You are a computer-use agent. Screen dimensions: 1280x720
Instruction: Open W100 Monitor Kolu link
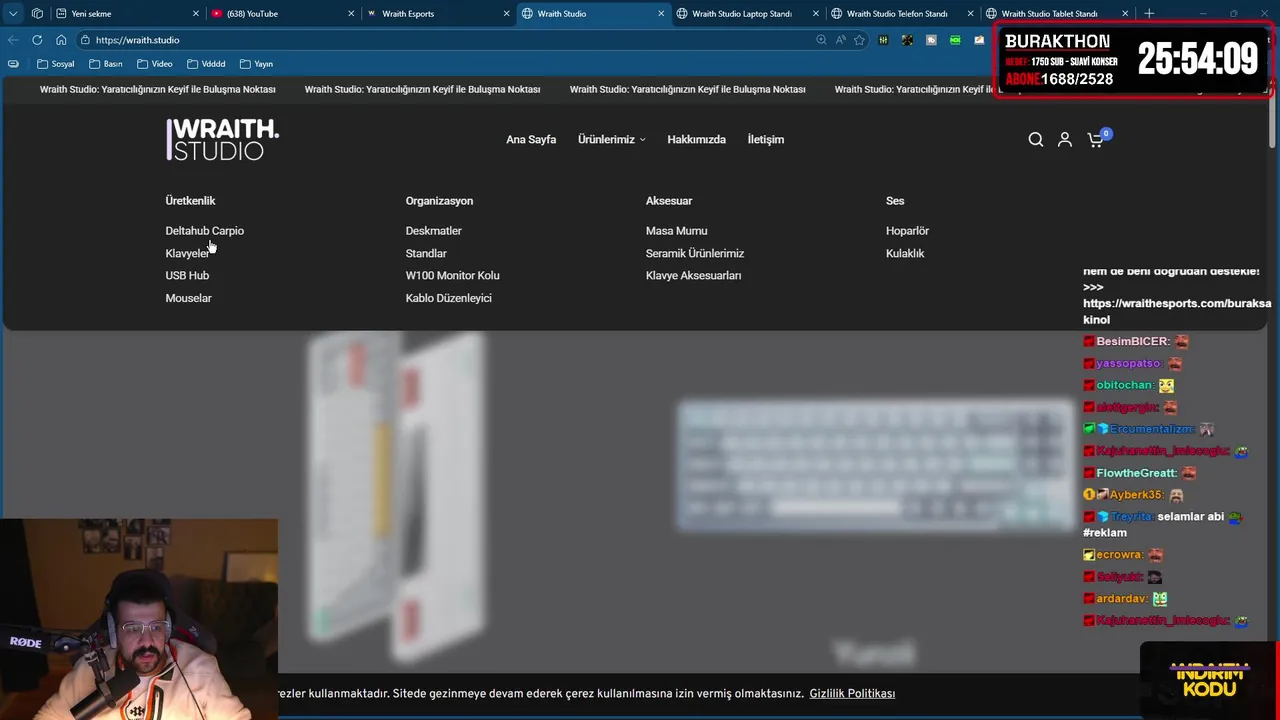[x=452, y=275]
